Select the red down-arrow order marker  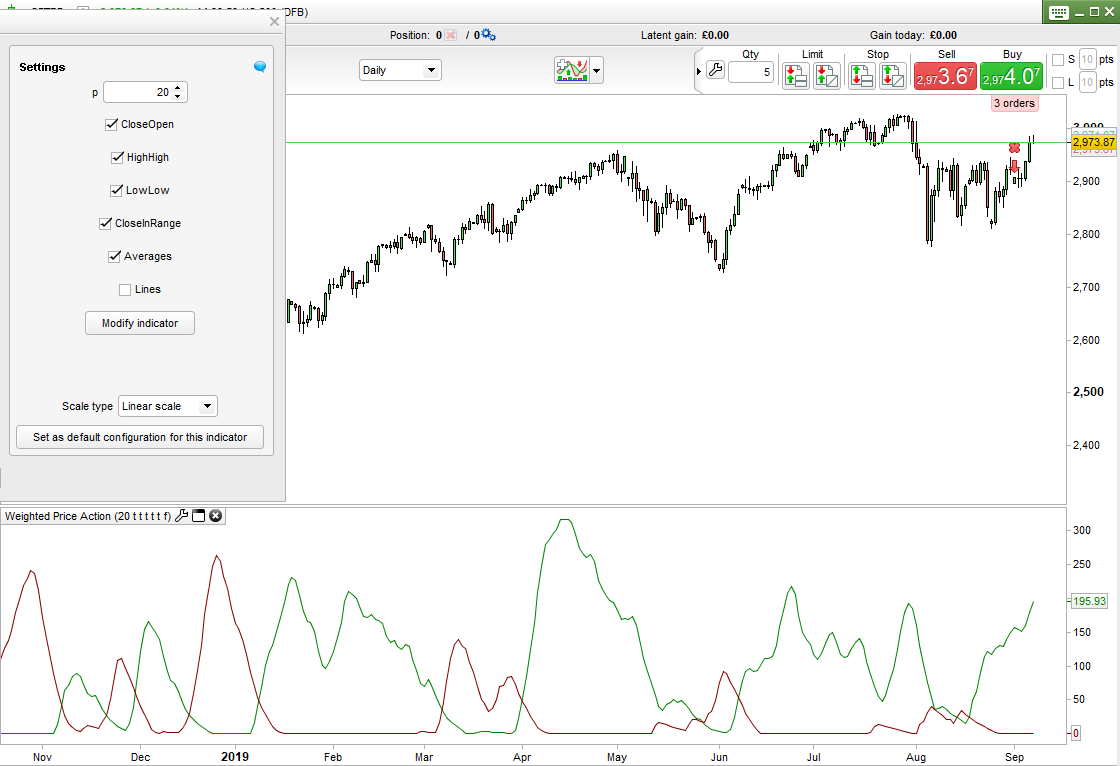click(x=1014, y=166)
